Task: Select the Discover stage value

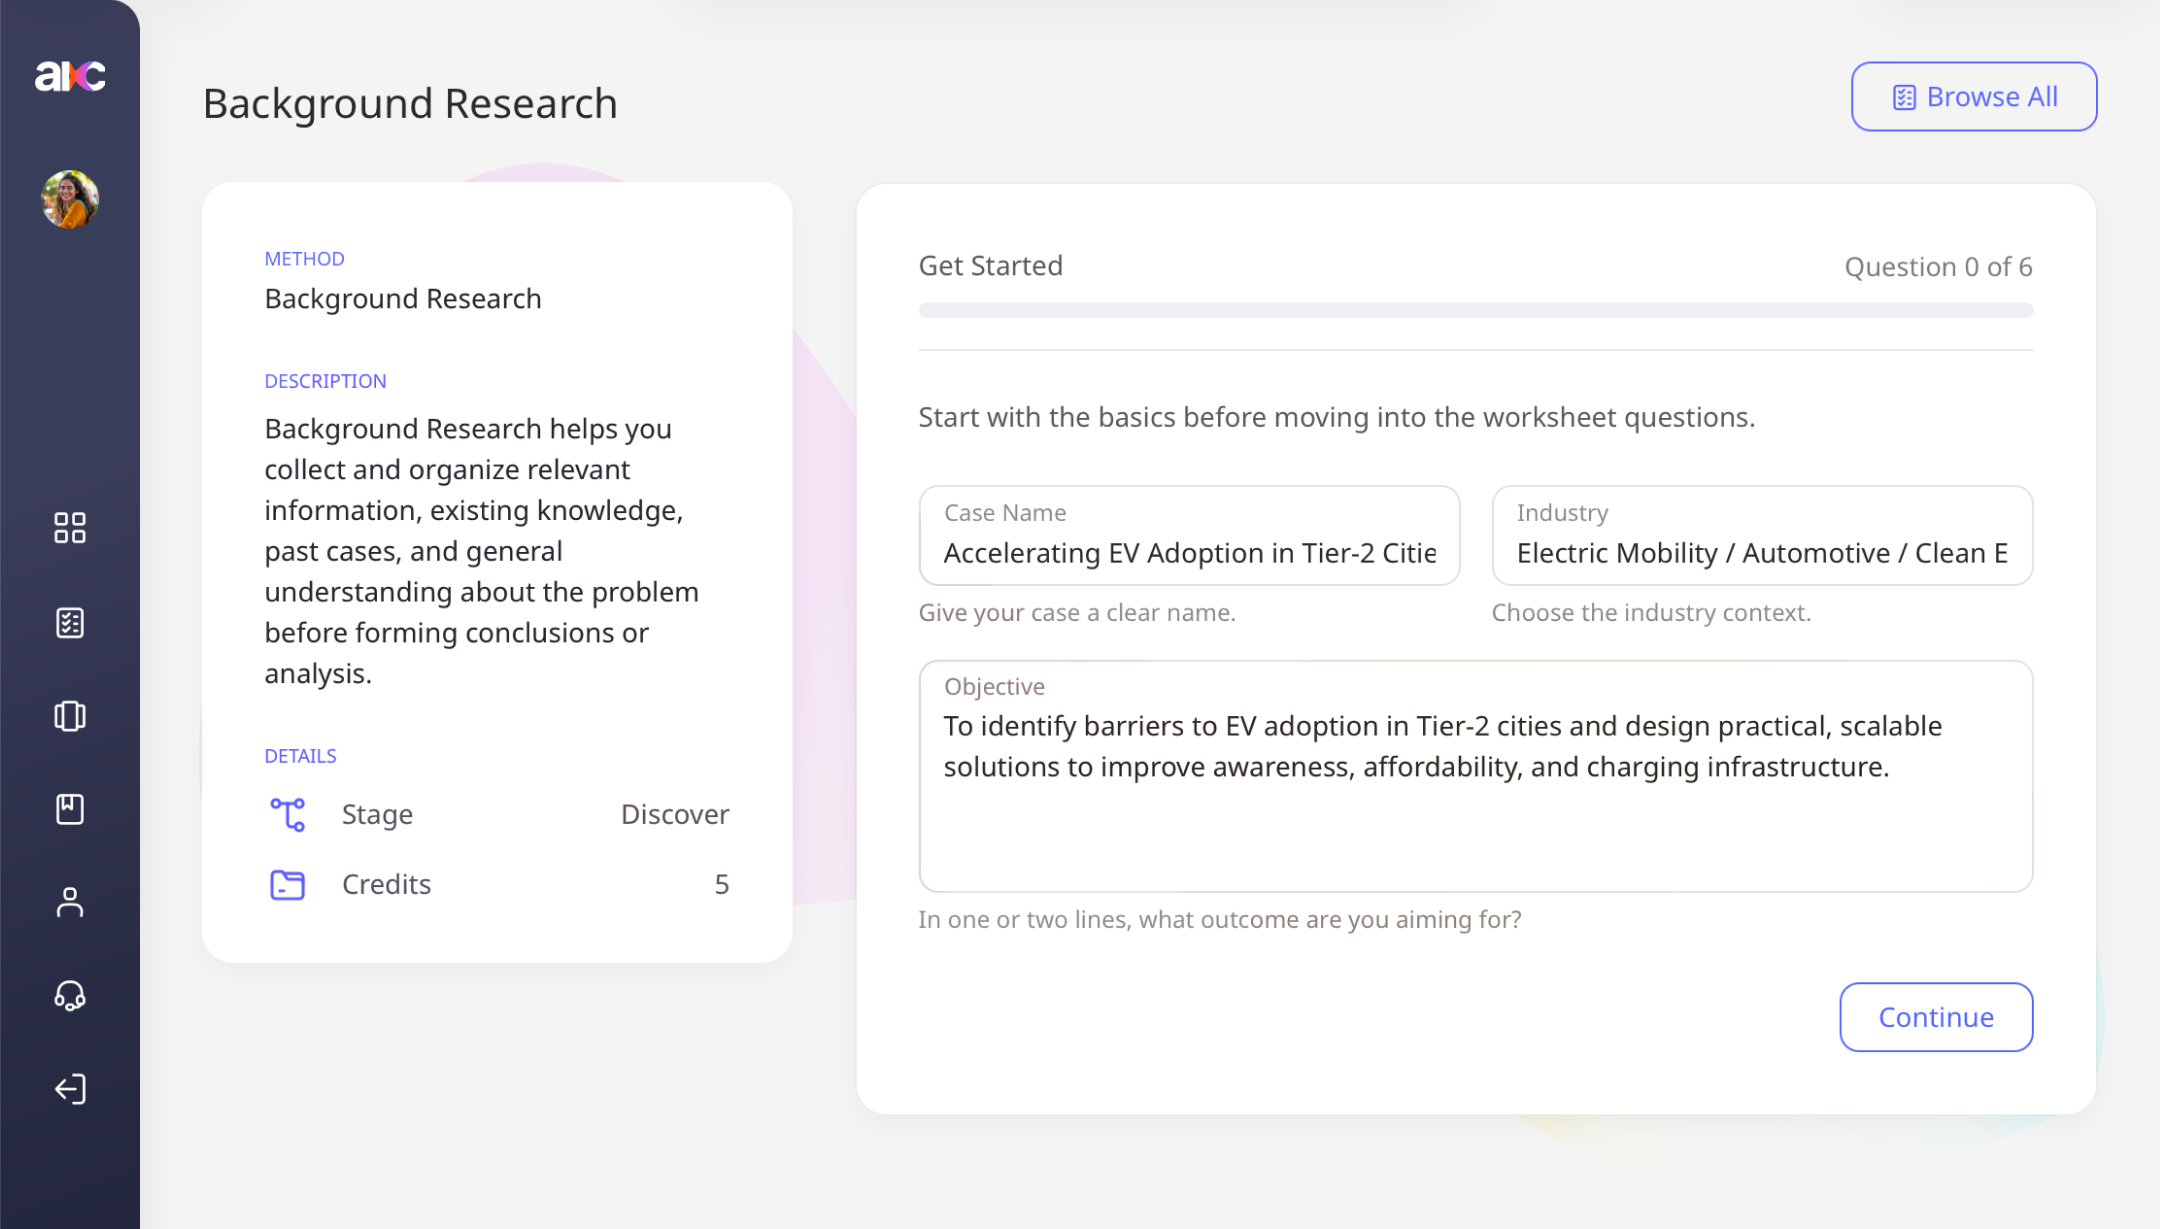Action: [x=674, y=814]
